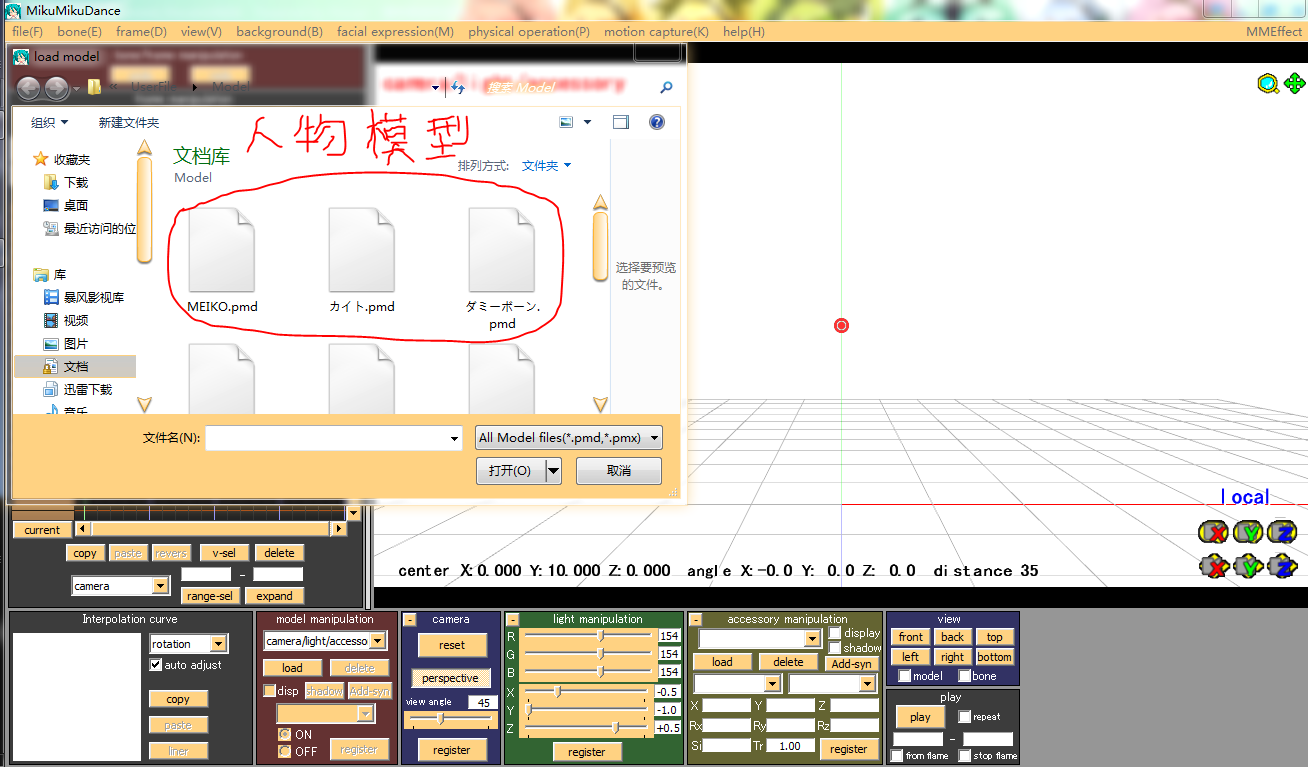Image resolution: width=1308 pixels, height=767 pixels.
Task: Click the upper Z axis rotation icon
Action: [1281, 532]
